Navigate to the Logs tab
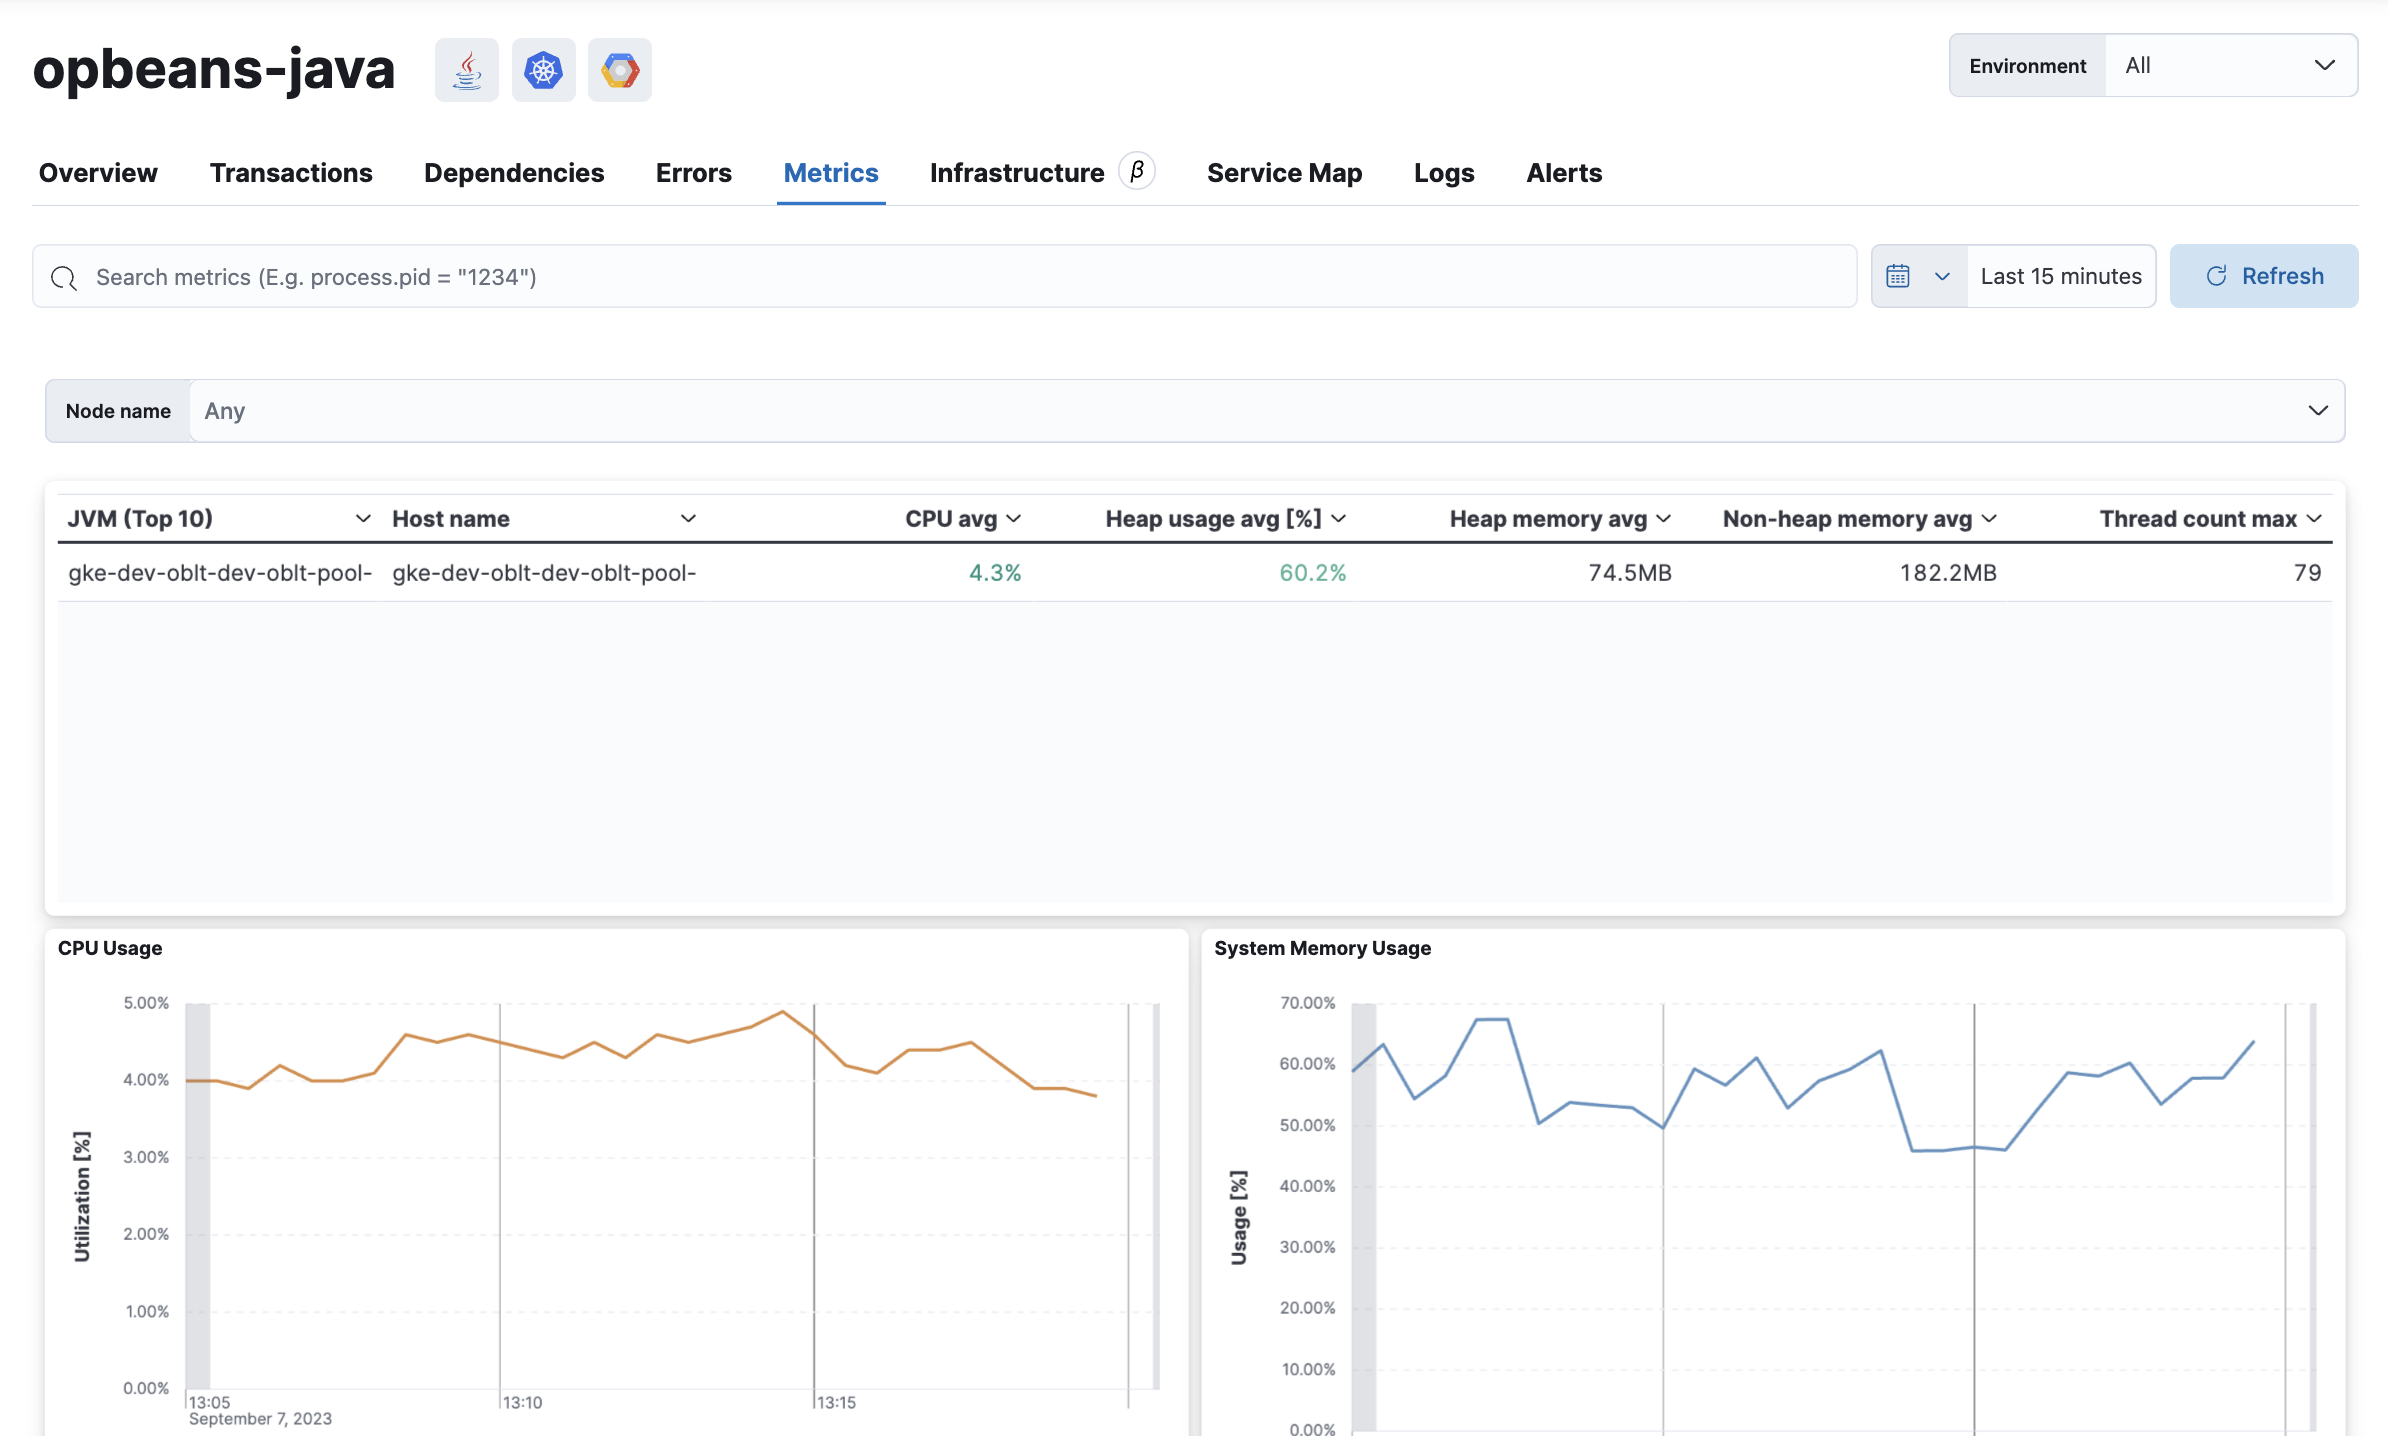Viewport: 2388px width, 1436px height. pos(1443,172)
